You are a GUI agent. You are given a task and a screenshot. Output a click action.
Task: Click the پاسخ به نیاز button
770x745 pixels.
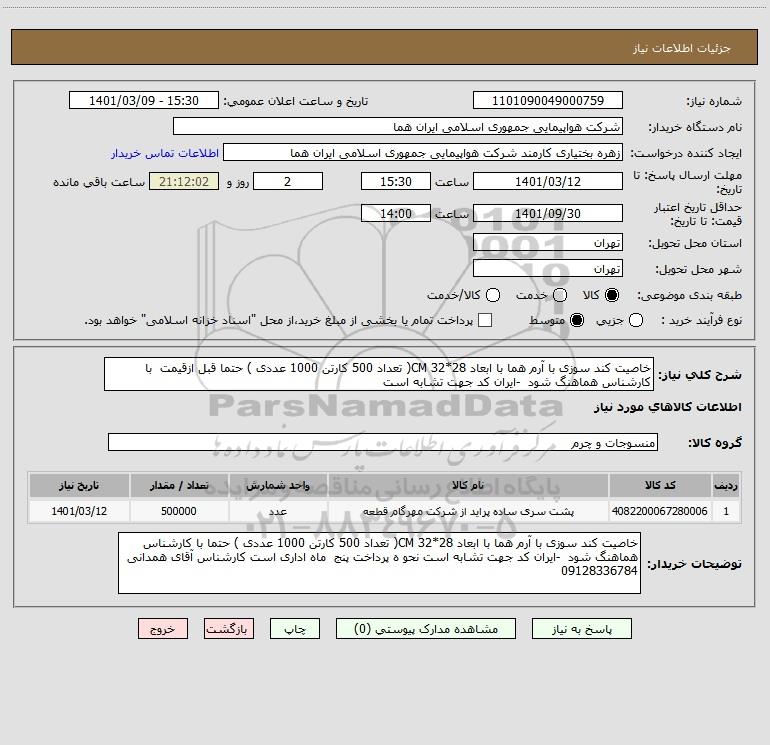tap(582, 629)
